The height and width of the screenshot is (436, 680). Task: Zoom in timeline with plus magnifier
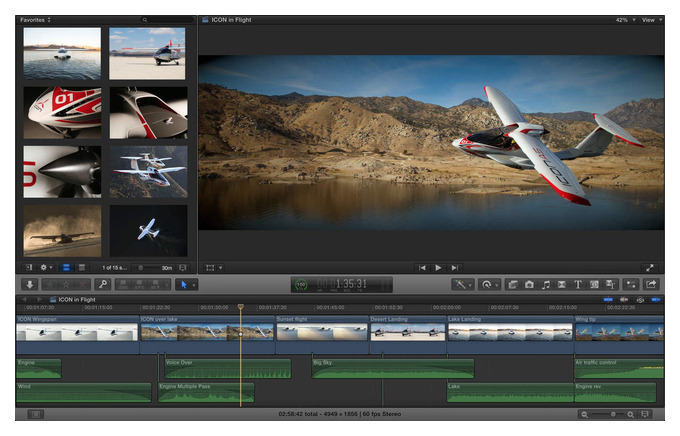coord(631,414)
